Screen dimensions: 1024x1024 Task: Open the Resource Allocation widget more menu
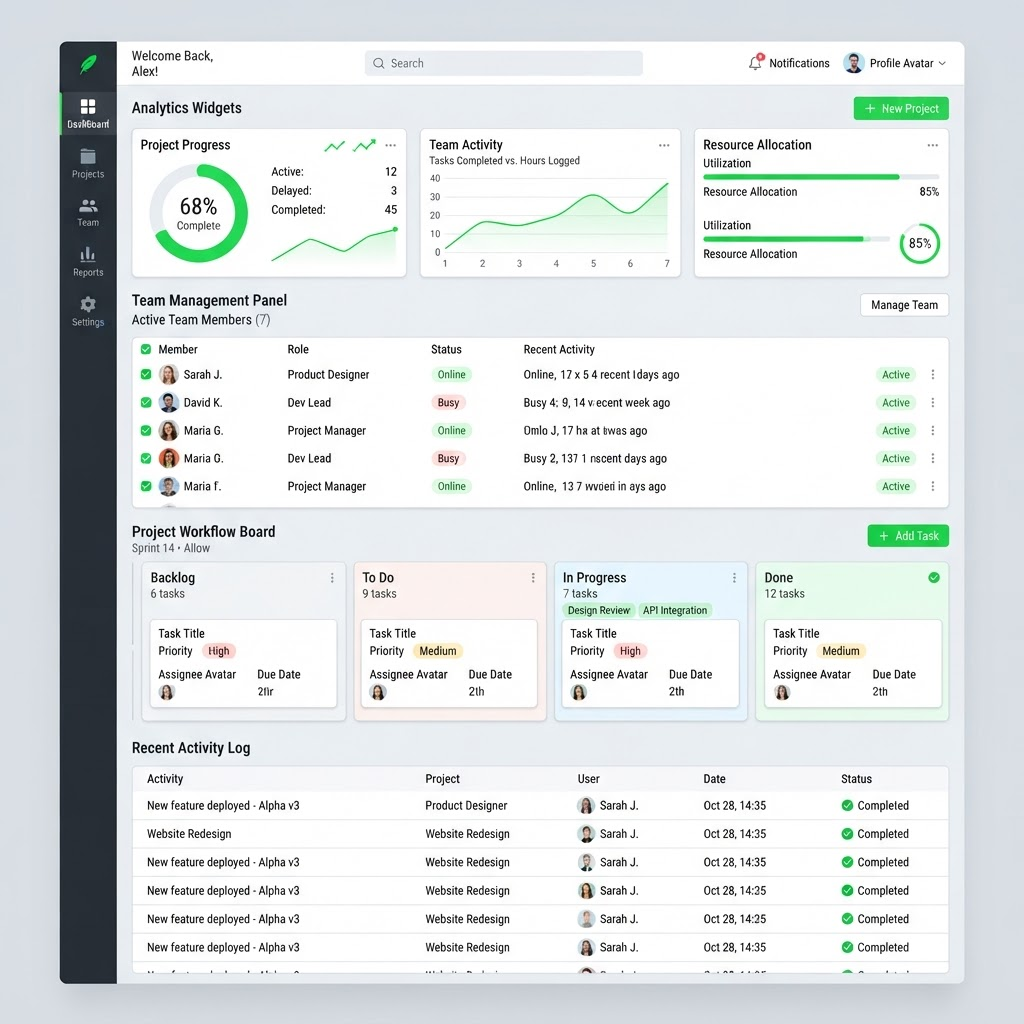point(933,145)
